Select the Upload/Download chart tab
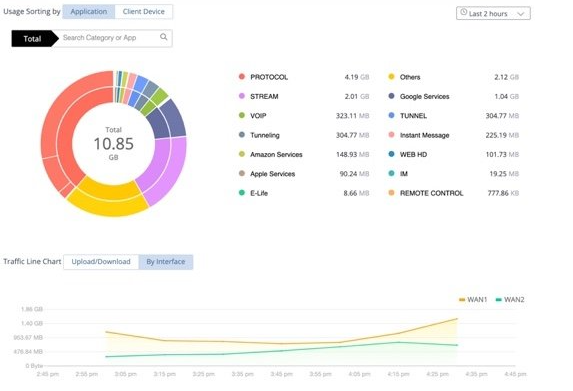This screenshot has height=391, width=573. [x=101, y=262]
